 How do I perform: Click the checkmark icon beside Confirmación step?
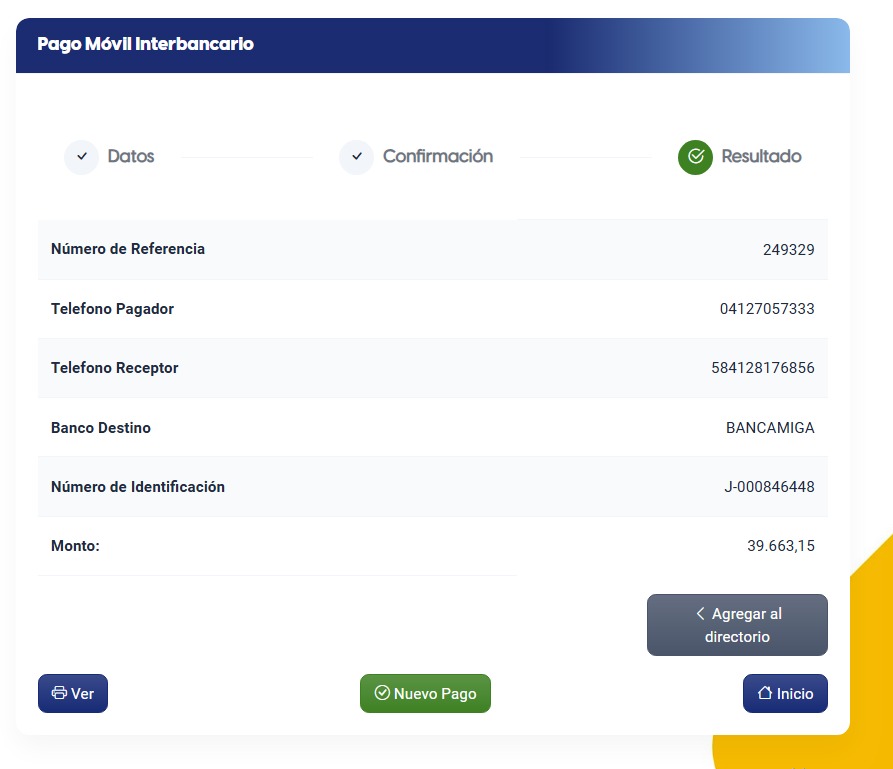(x=356, y=157)
